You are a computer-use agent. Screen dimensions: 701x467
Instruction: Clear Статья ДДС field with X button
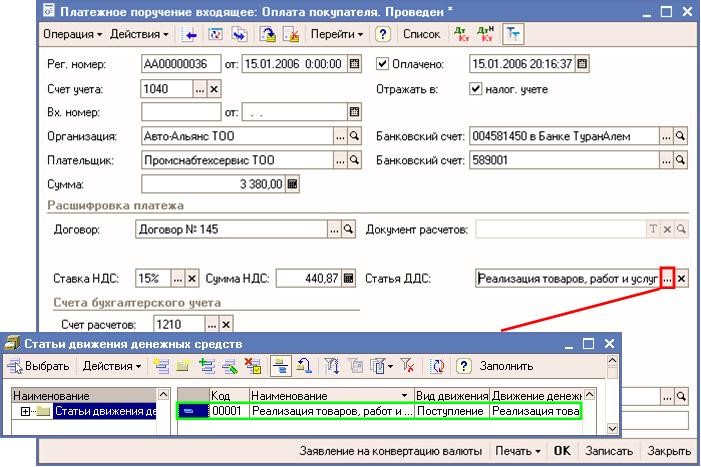coord(683,279)
